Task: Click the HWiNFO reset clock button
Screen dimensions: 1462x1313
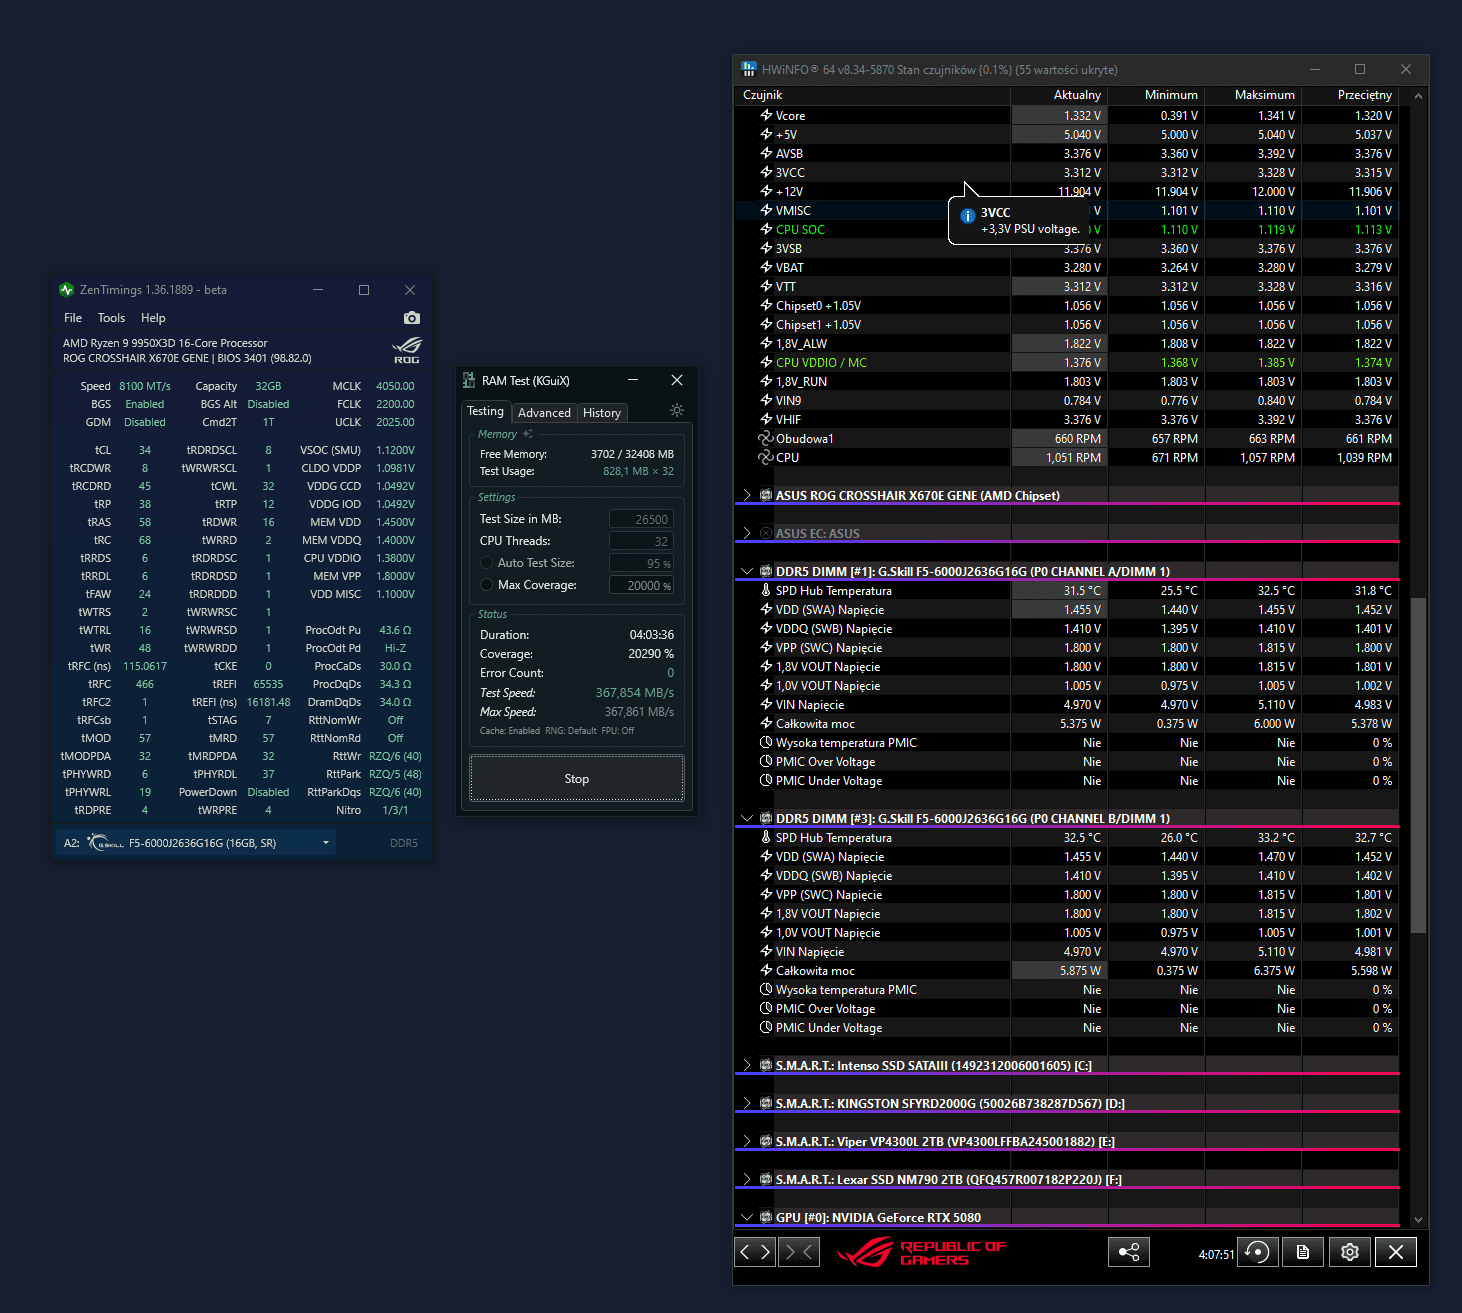Action: (1258, 1252)
